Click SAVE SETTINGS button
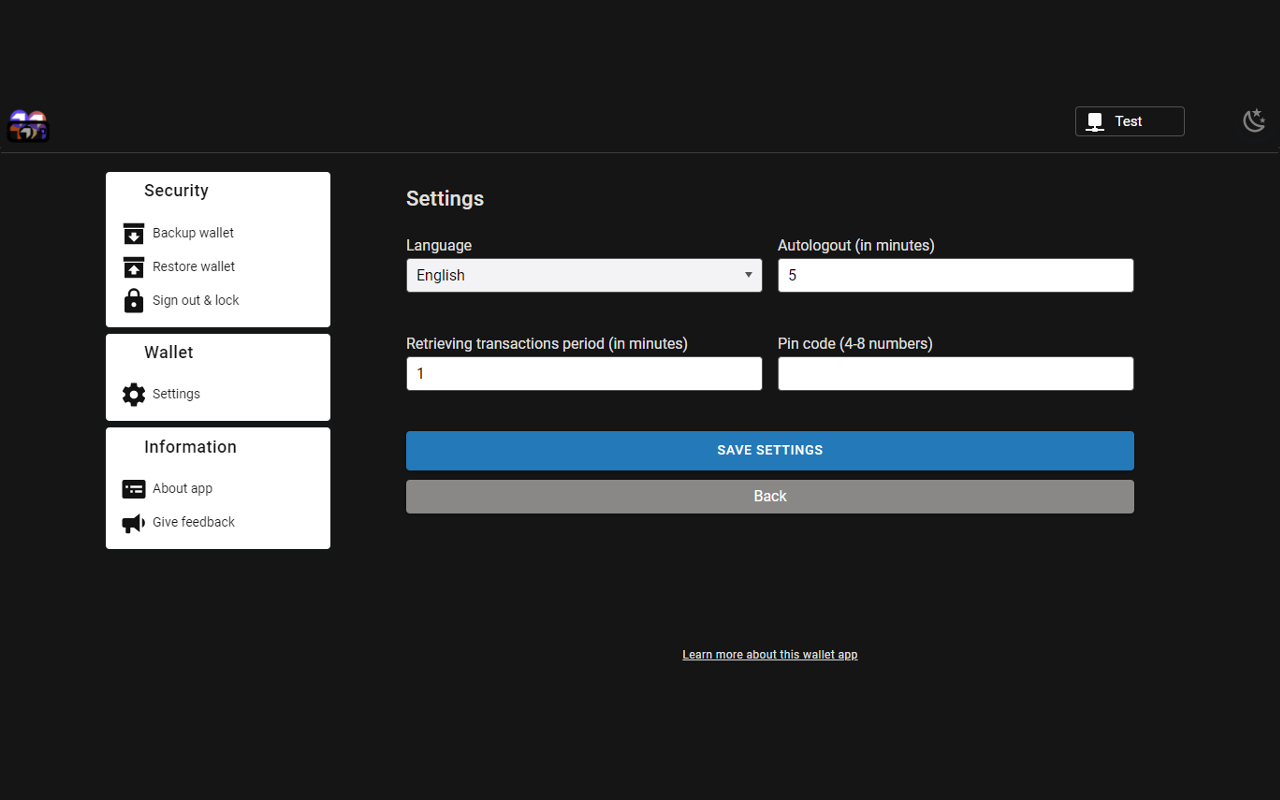The height and width of the screenshot is (800, 1280). pos(770,451)
